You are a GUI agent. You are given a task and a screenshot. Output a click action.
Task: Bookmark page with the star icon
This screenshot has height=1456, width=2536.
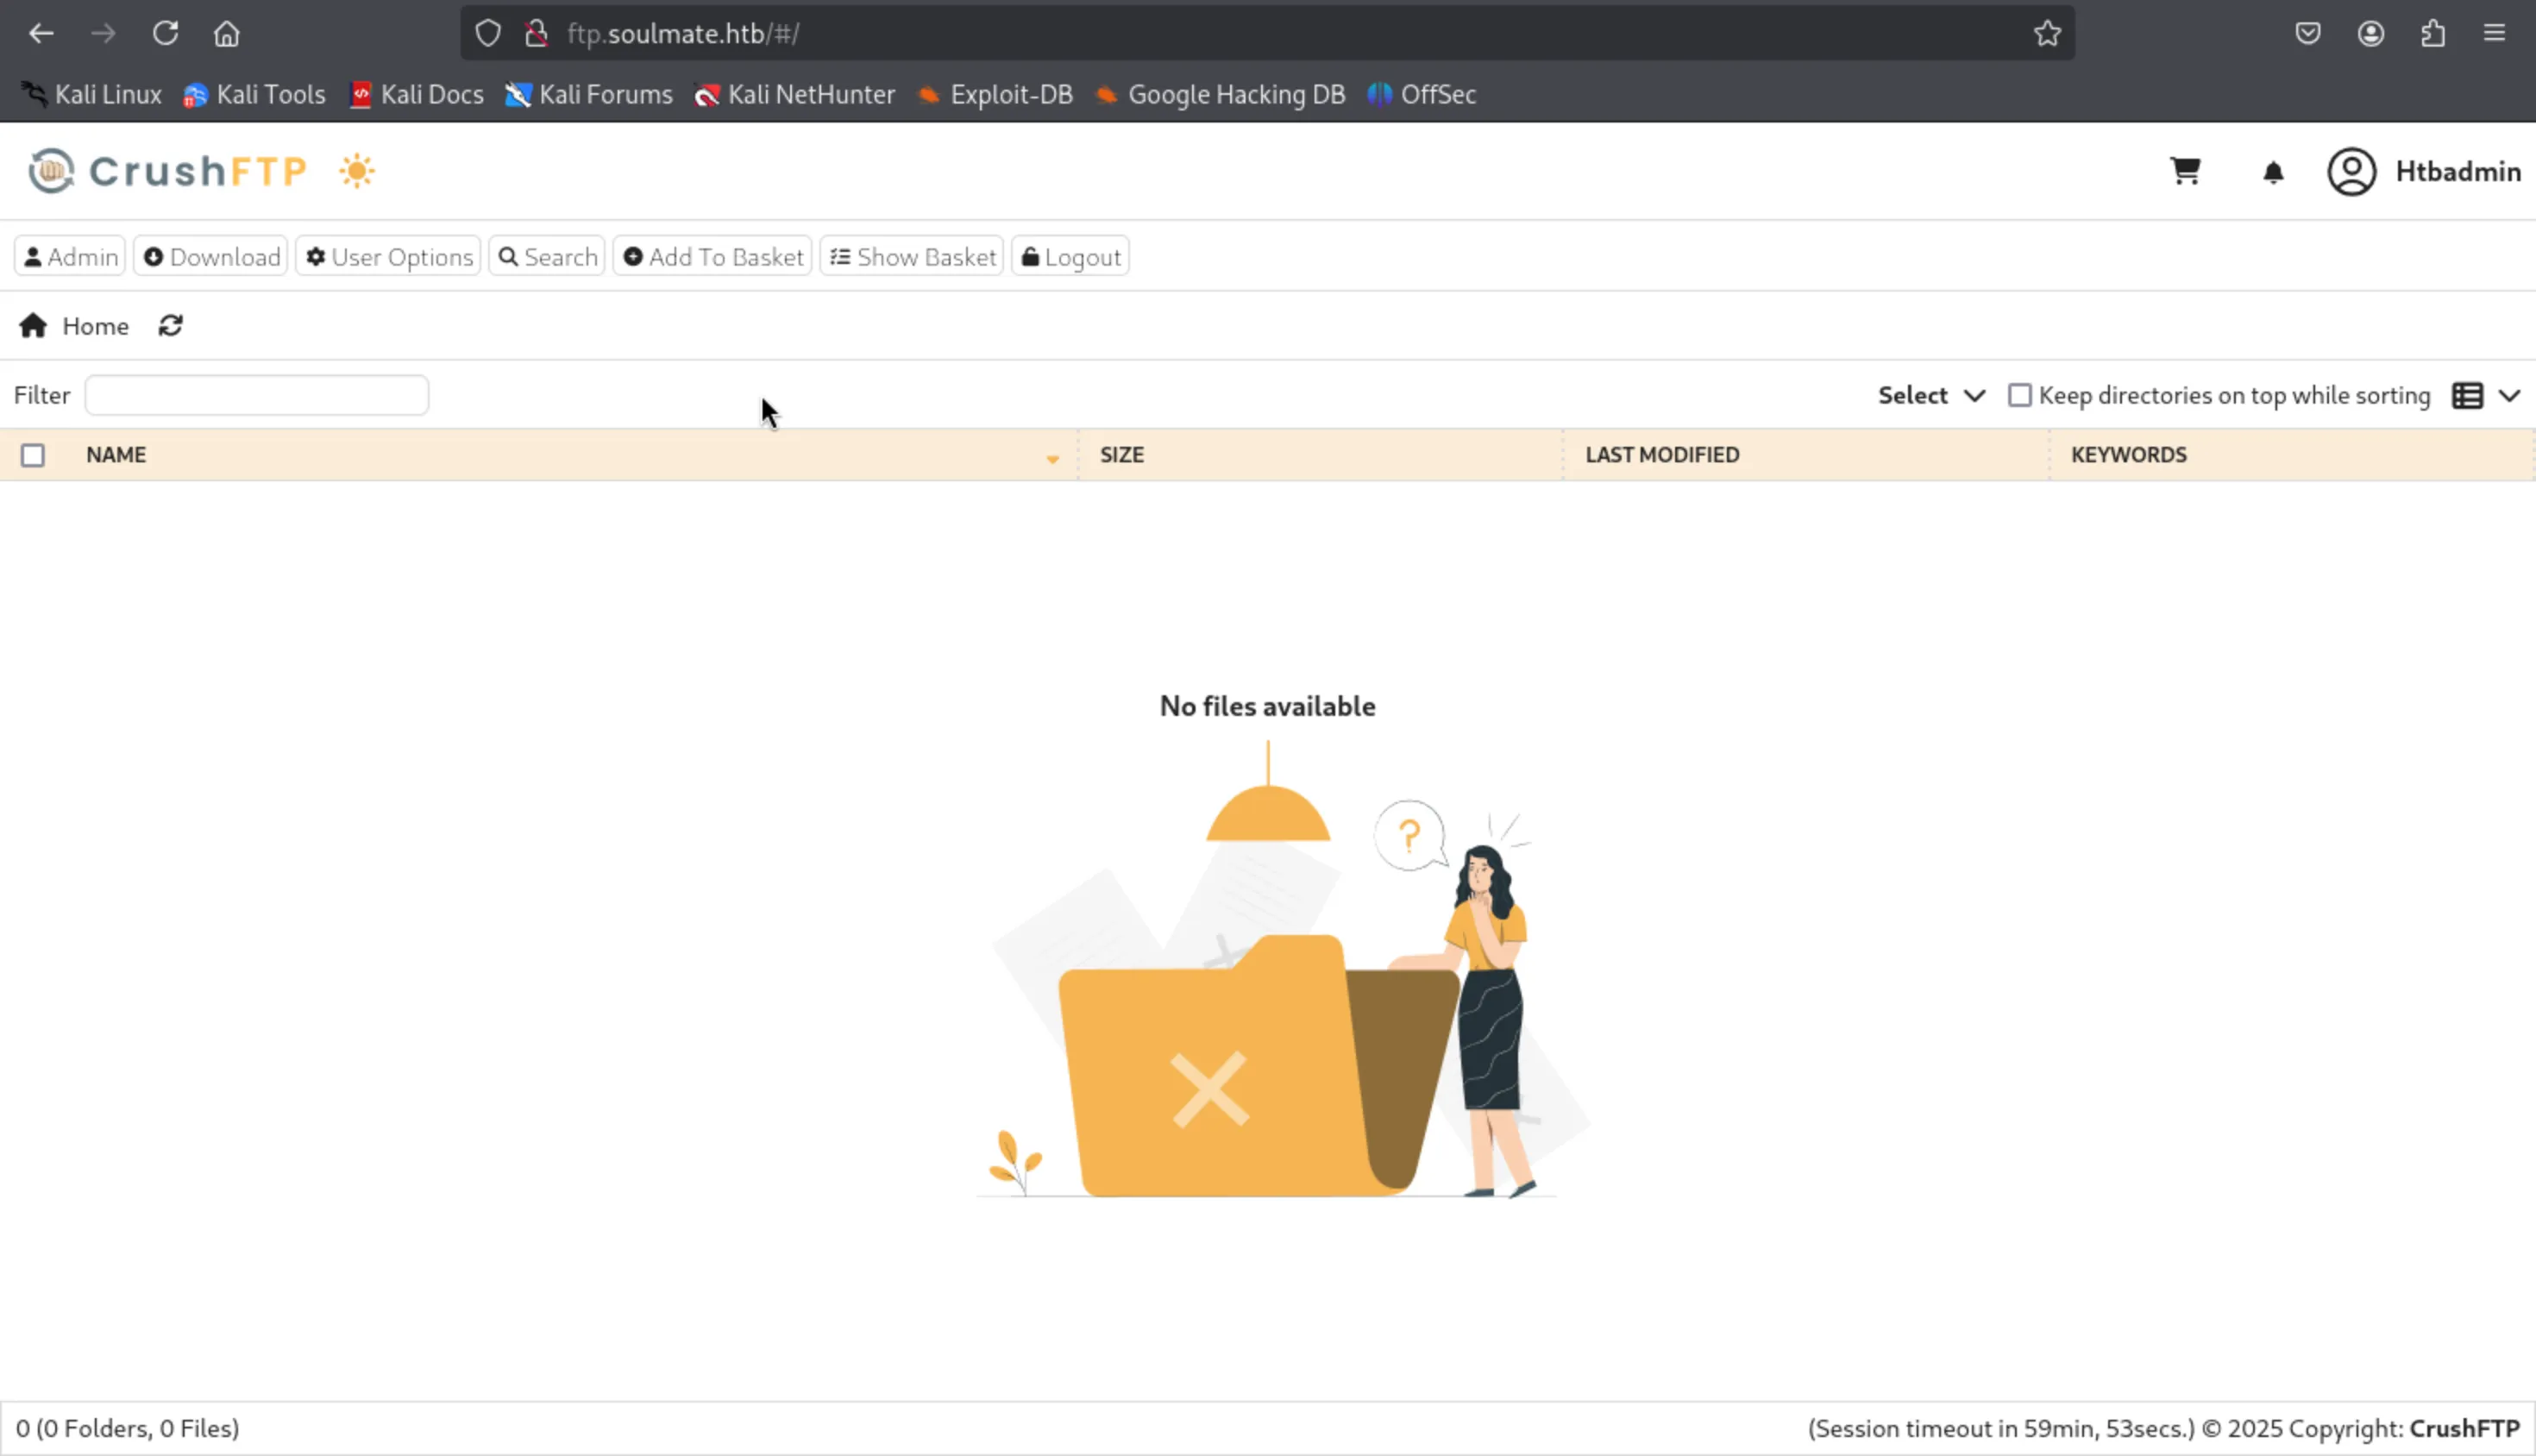pos(2047,33)
